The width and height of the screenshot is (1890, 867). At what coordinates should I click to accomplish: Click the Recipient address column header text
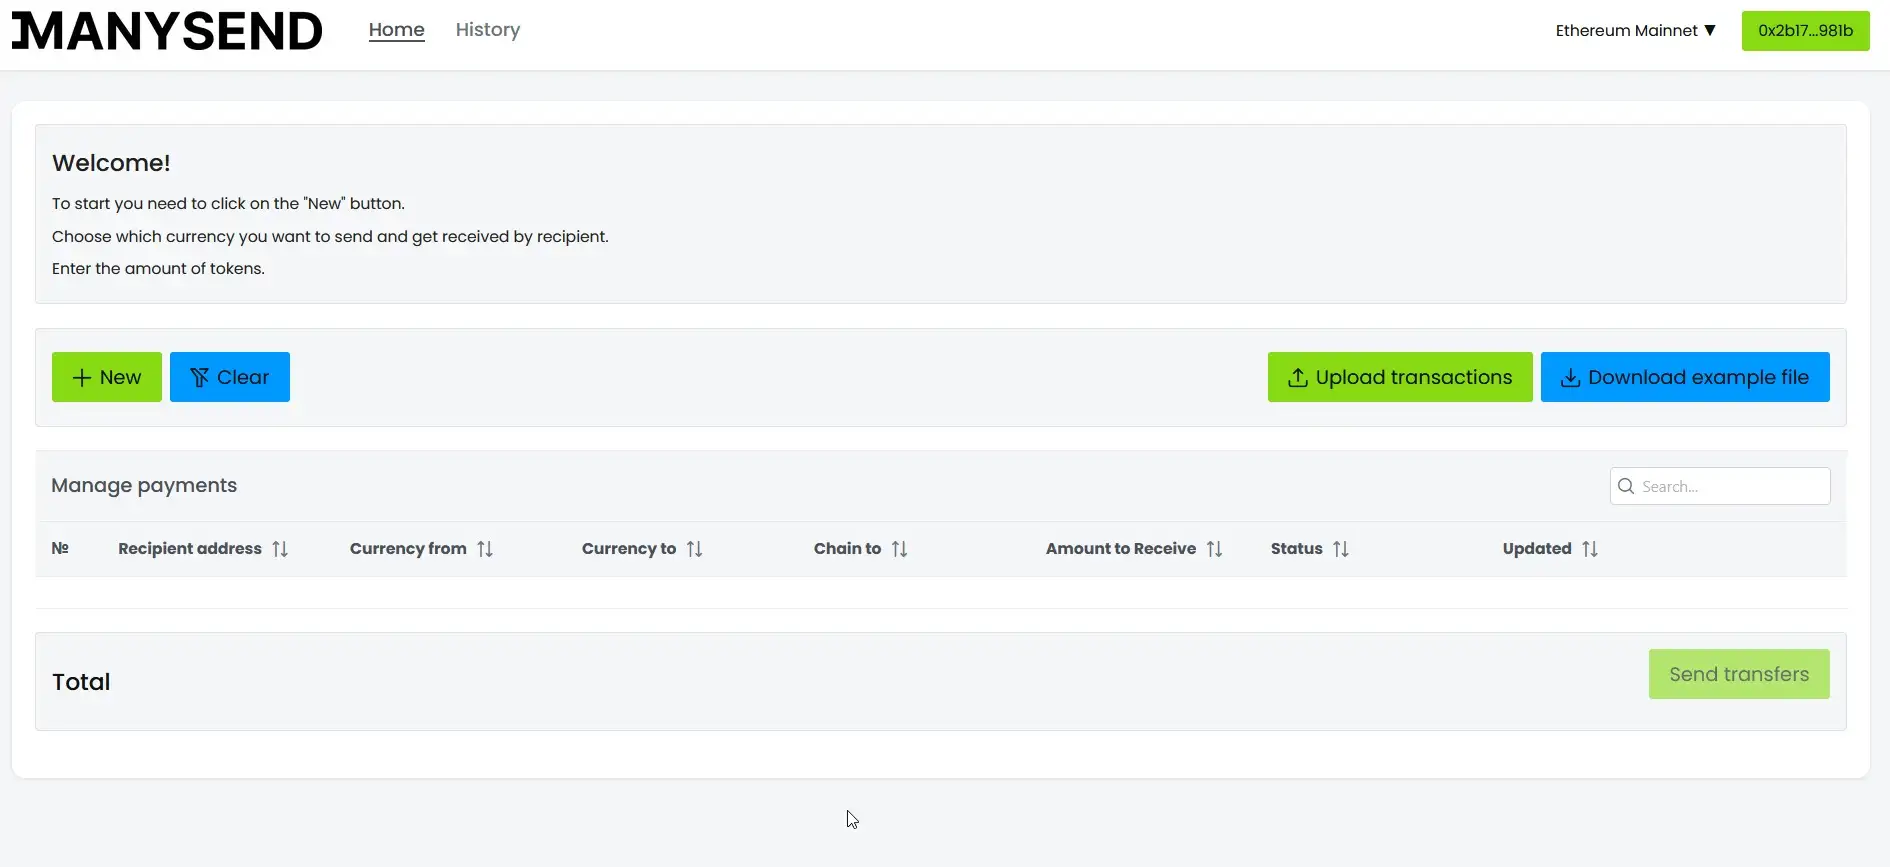pyautogui.click(x=189, y=549)
